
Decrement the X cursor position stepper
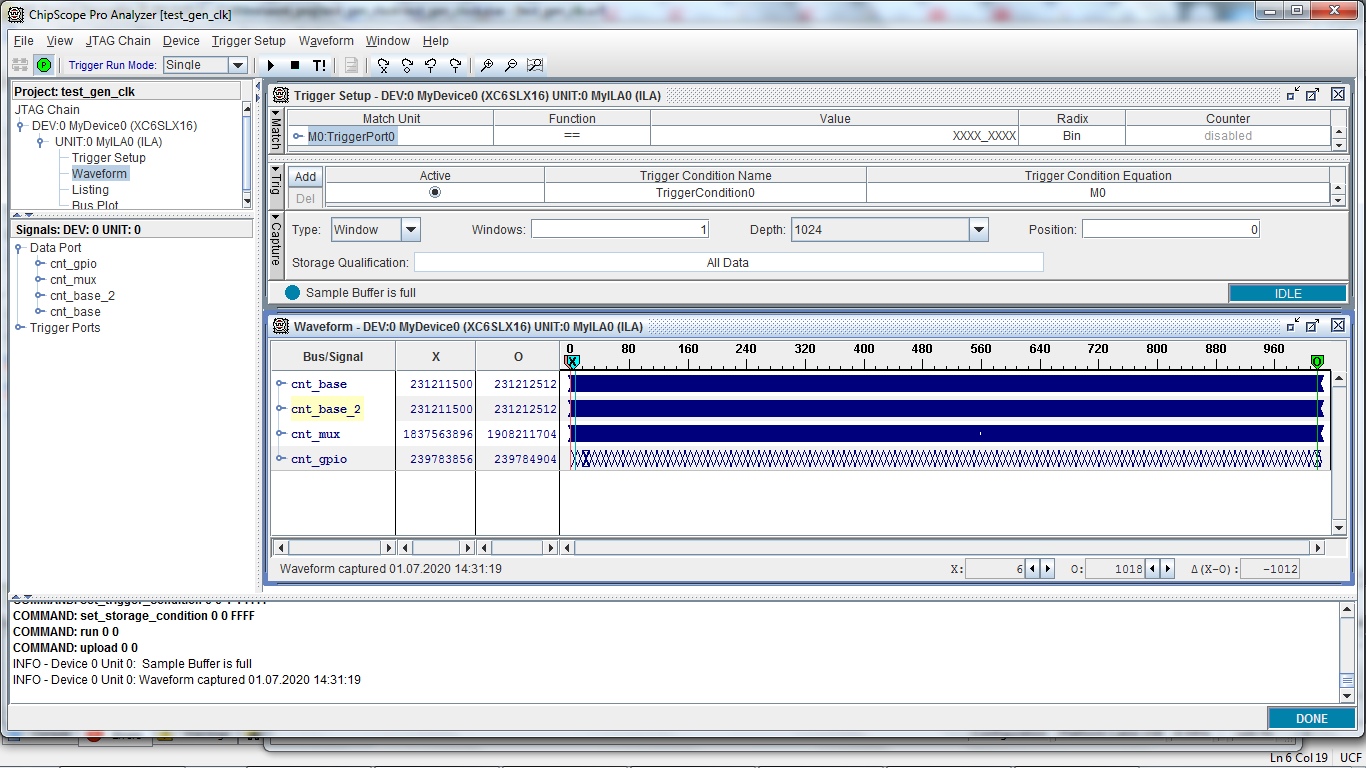tap(1033, 569)
